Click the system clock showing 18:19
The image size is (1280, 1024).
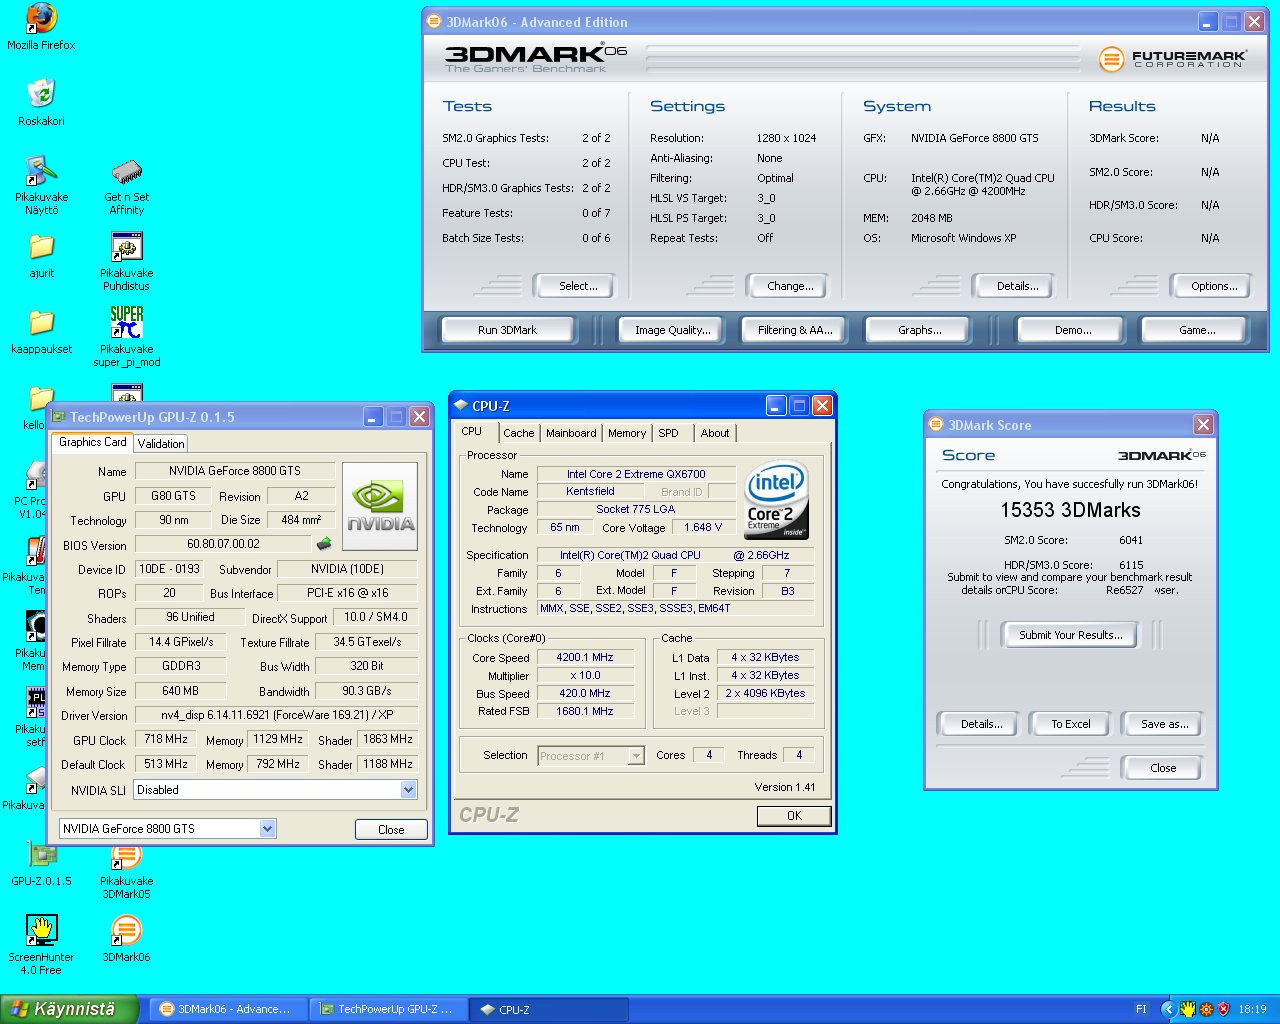coord(1252,1009)
